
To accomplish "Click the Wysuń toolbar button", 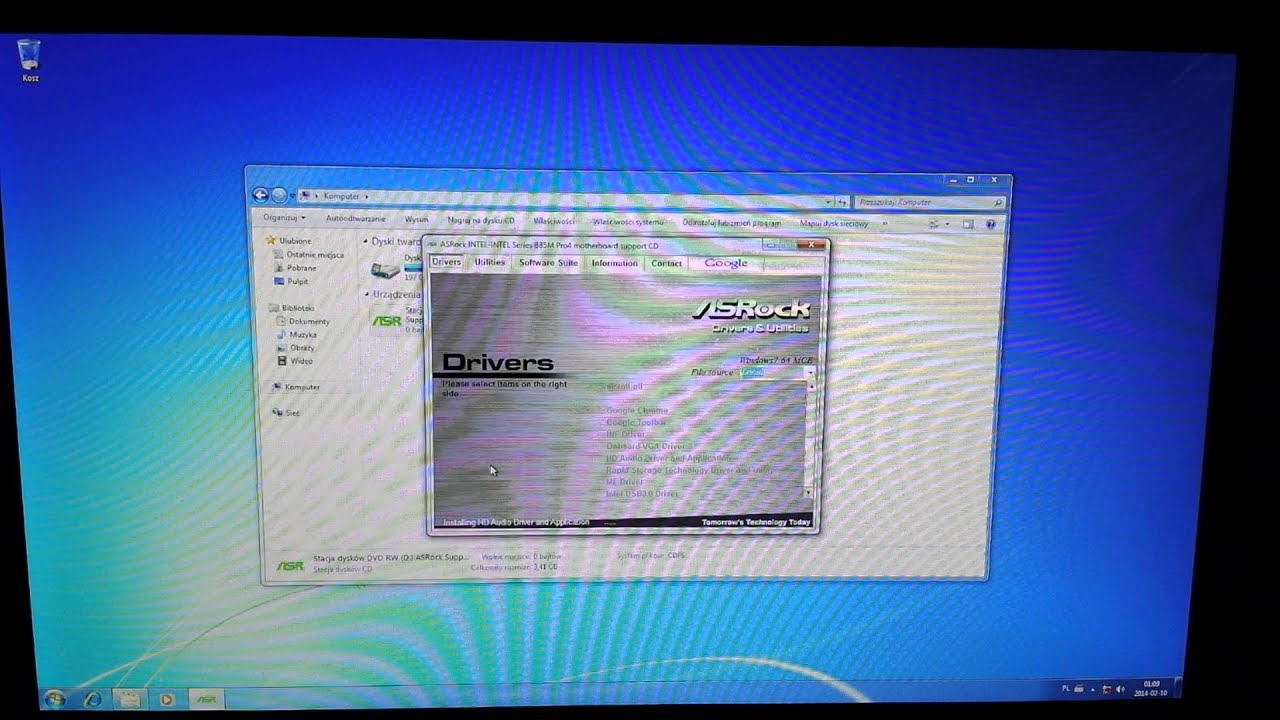I will point(417,219).
